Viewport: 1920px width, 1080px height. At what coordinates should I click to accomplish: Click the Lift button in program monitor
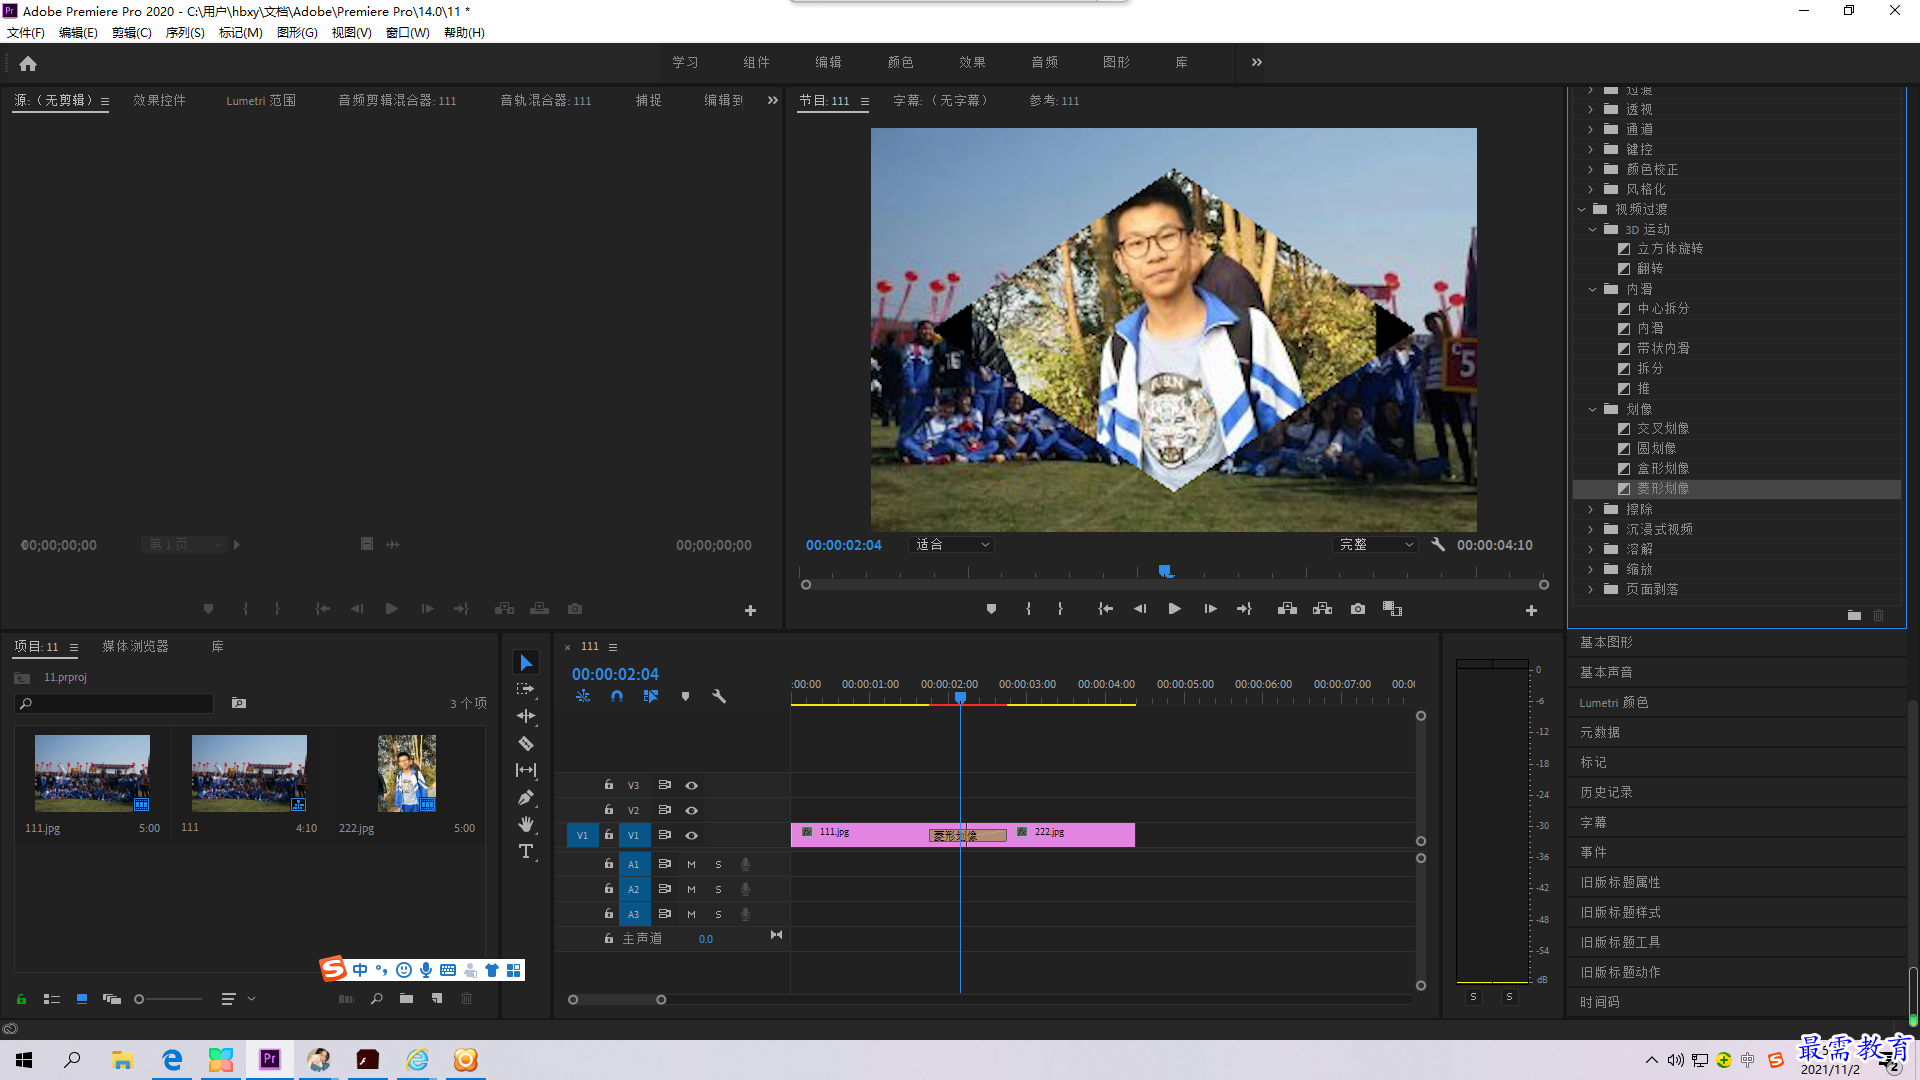[x=1287, y=609]
